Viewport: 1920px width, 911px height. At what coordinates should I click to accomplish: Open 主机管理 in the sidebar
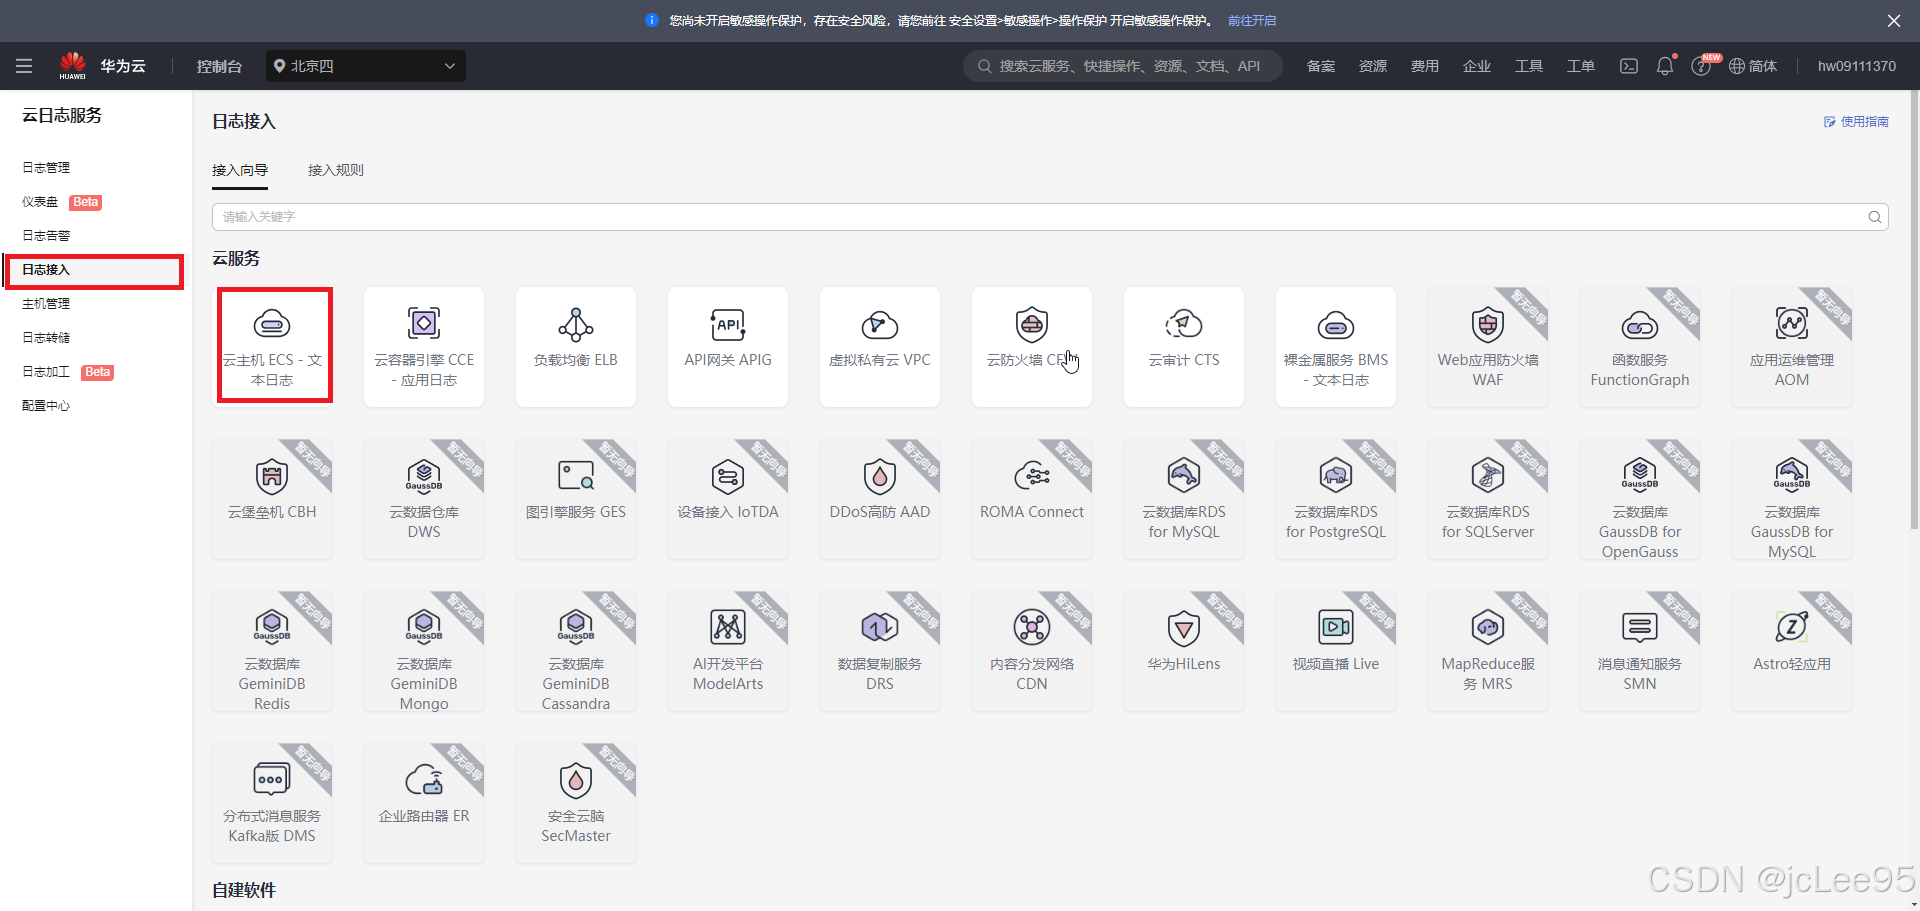[x=46, y=304]
